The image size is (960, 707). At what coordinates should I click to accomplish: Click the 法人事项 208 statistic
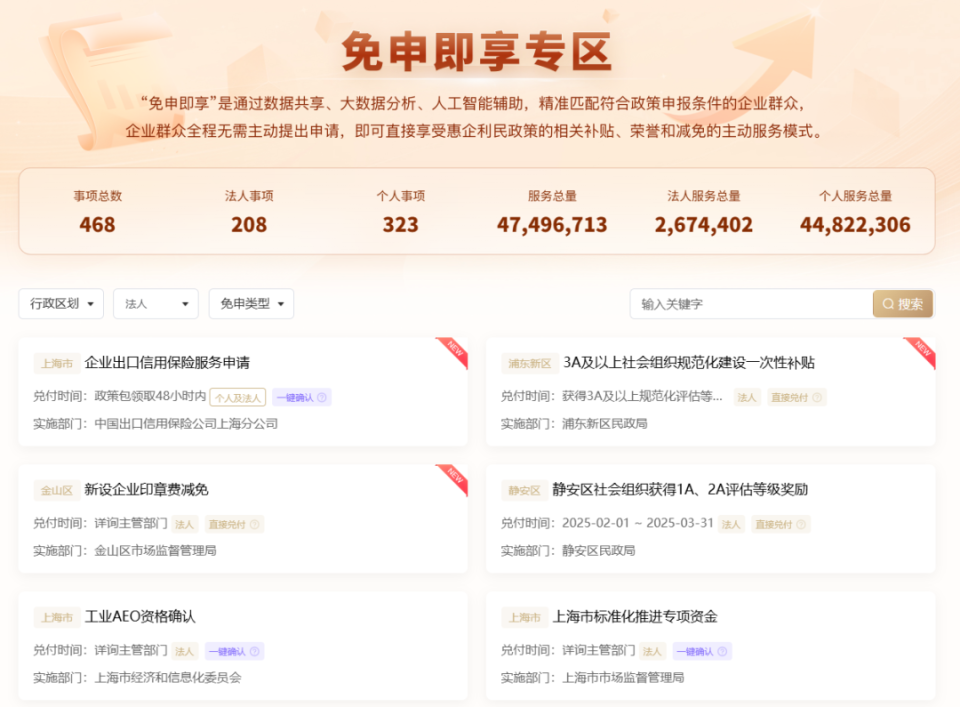tap(249, 212)
